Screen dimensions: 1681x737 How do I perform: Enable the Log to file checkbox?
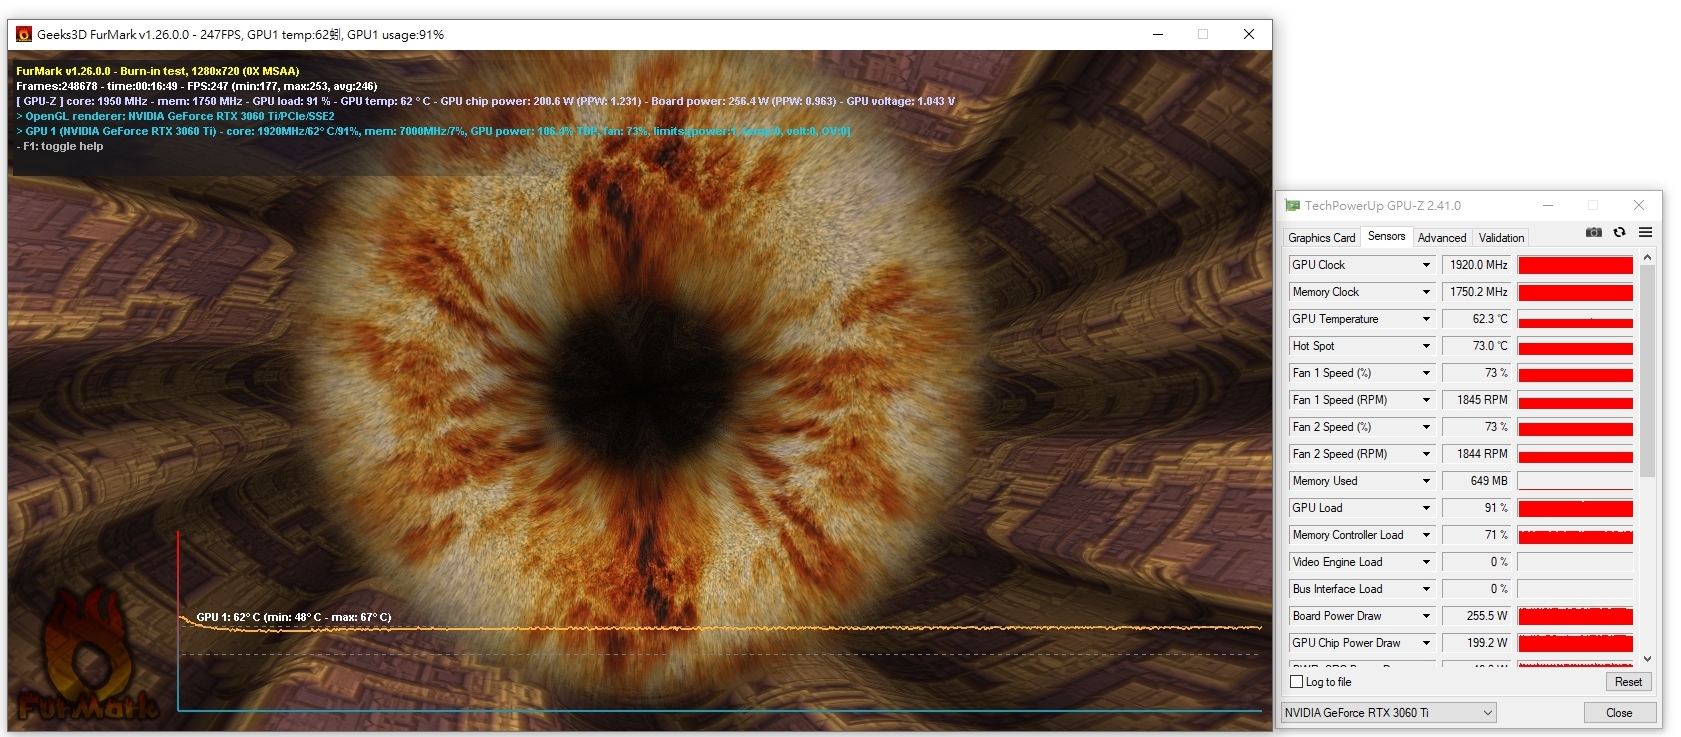click(x=1297, y=682)
